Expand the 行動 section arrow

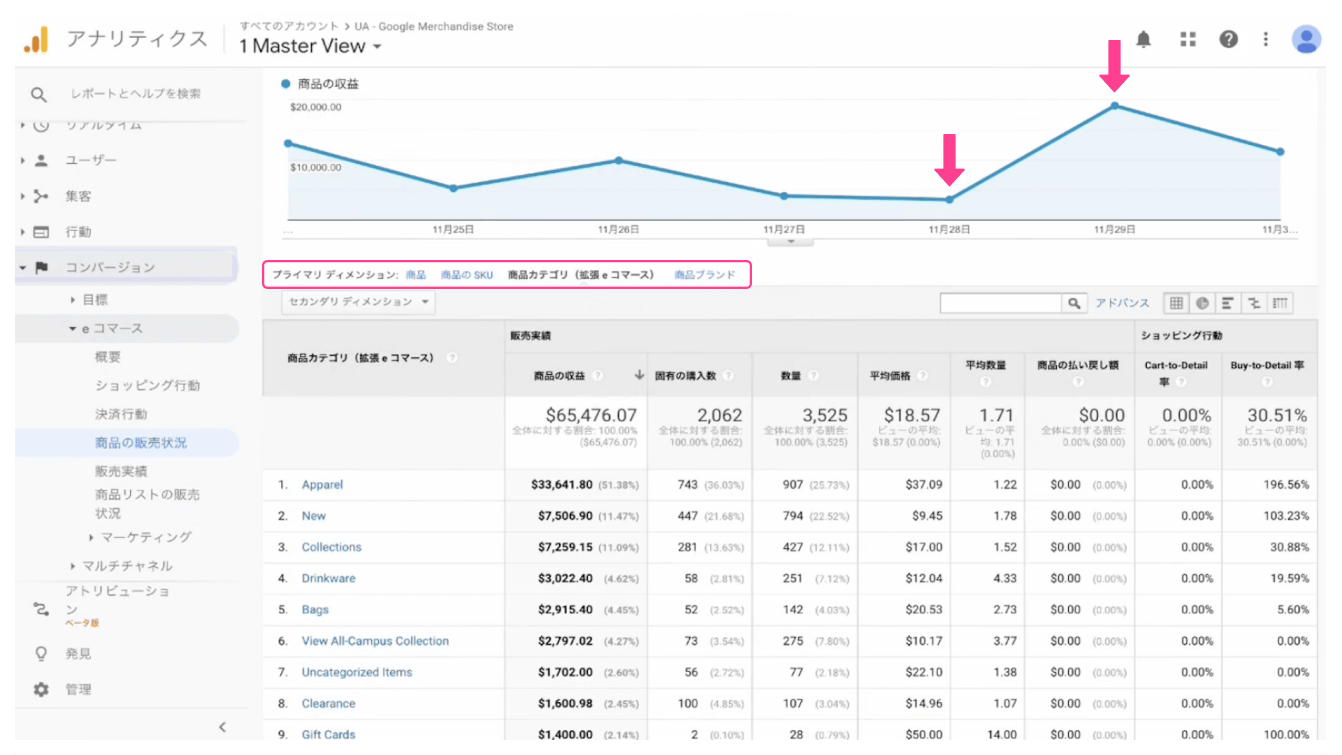pyautogui.click(x=23, y=232)
